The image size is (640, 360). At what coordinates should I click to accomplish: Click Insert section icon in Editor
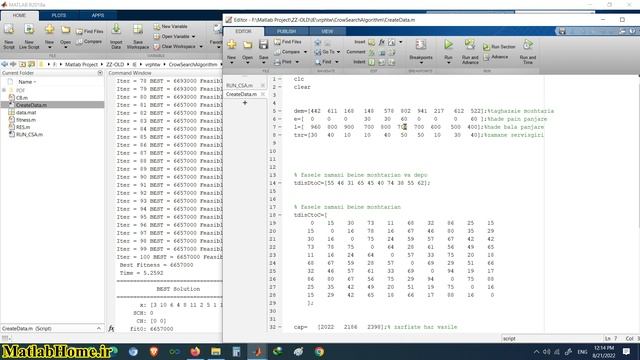pyautogui.click(x=371, y=42)
